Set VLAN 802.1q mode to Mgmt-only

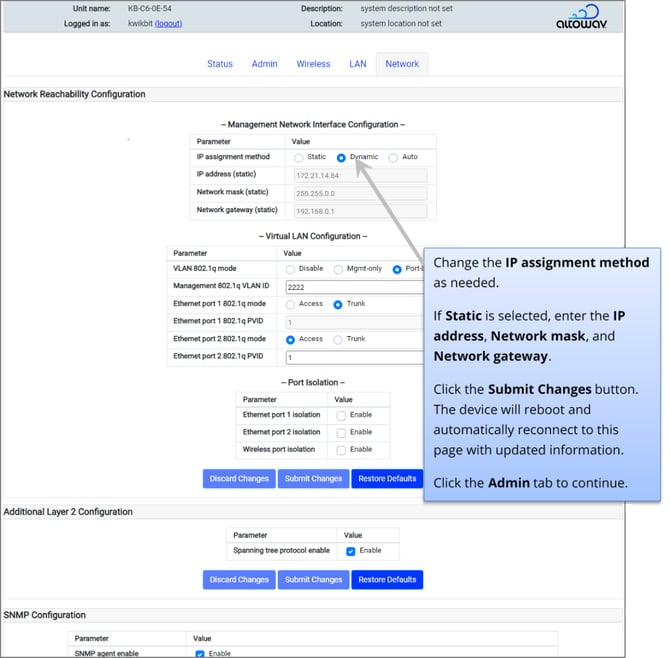(338, 270)
